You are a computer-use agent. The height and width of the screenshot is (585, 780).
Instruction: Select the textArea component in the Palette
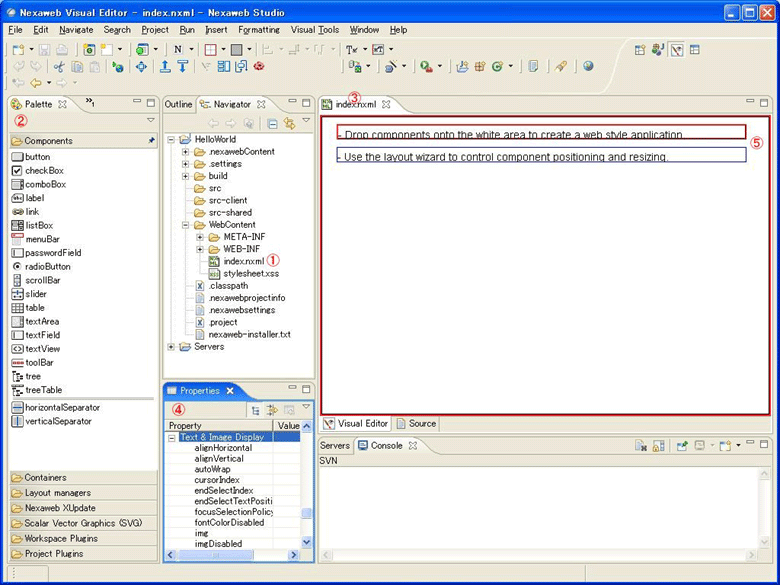click(x=35, y=321)
